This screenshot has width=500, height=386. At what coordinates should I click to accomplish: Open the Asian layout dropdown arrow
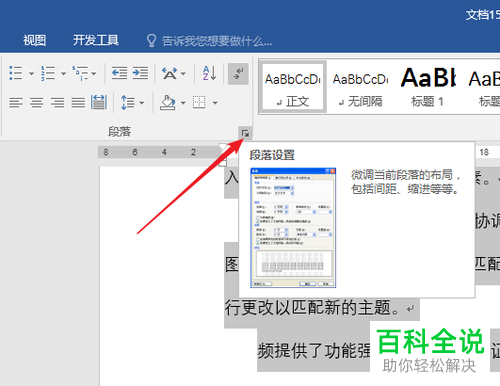[x=183, y=73]
